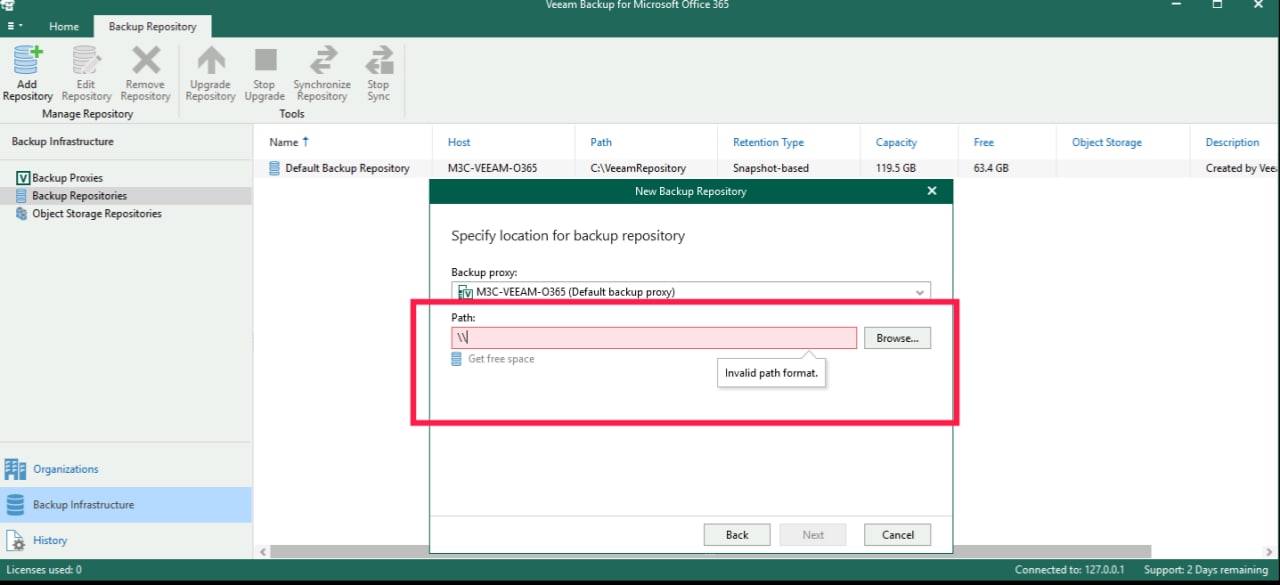The height and width of the screenshot is (585, 1280).
Task: Open the History navigation pane
Action: (x=126, y=540)
